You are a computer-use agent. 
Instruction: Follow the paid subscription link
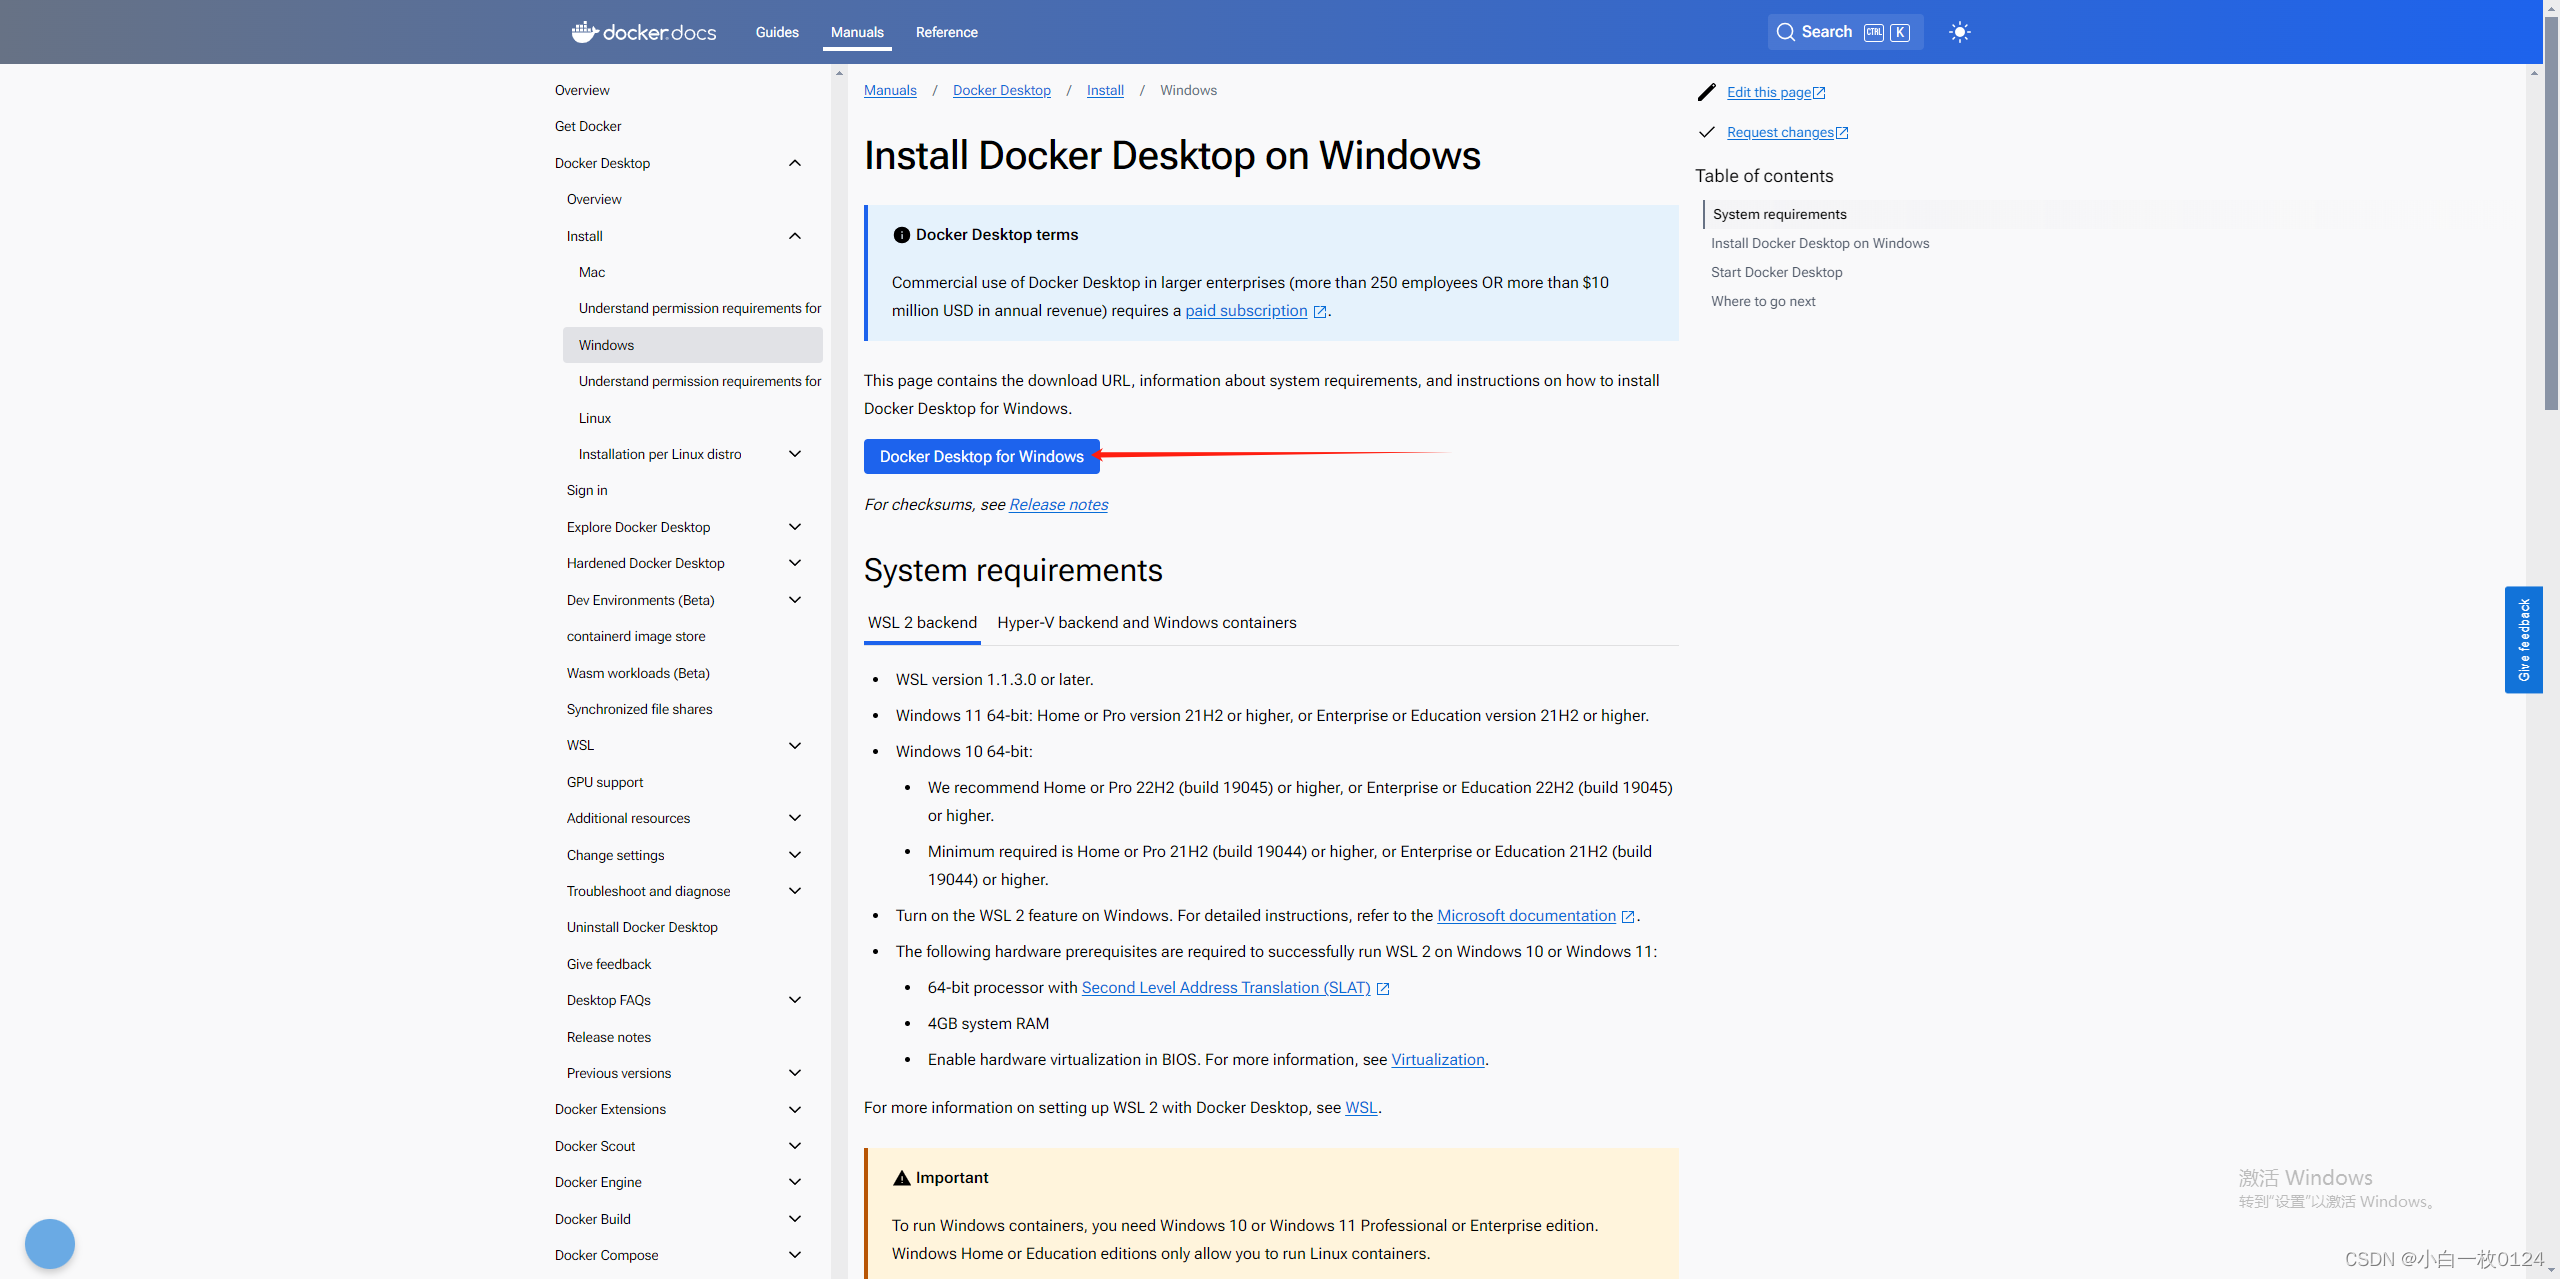pos(1246,311)
